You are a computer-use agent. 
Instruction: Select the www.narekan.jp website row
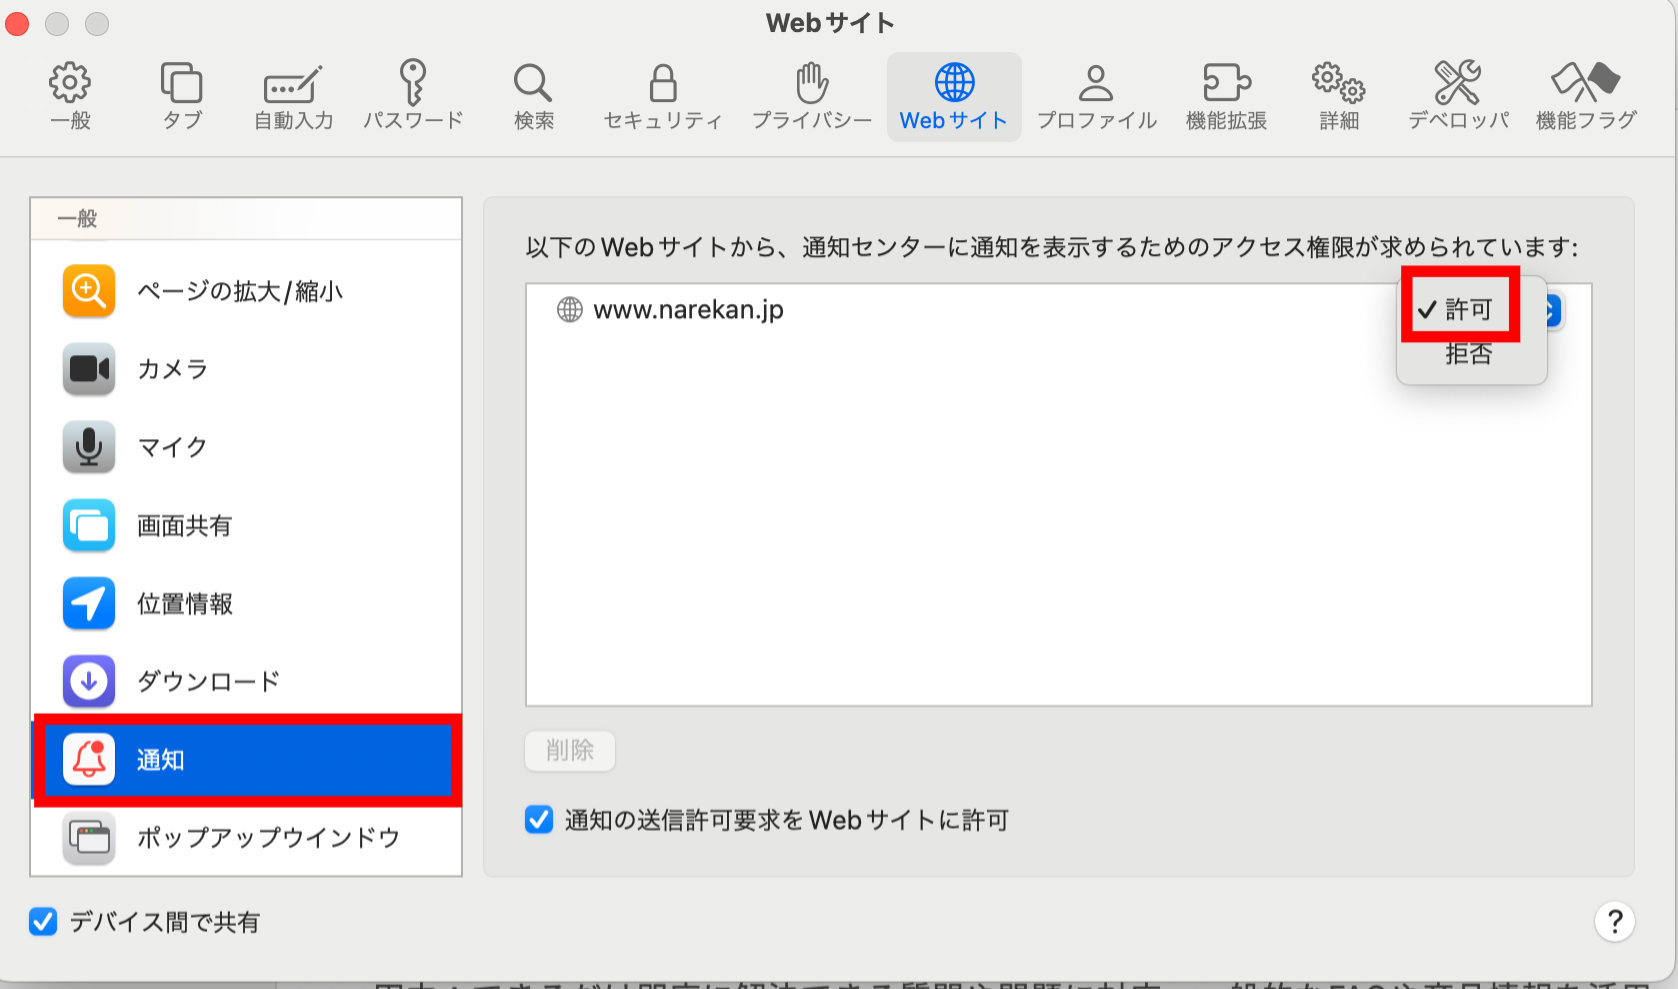[x=685, y=310]
